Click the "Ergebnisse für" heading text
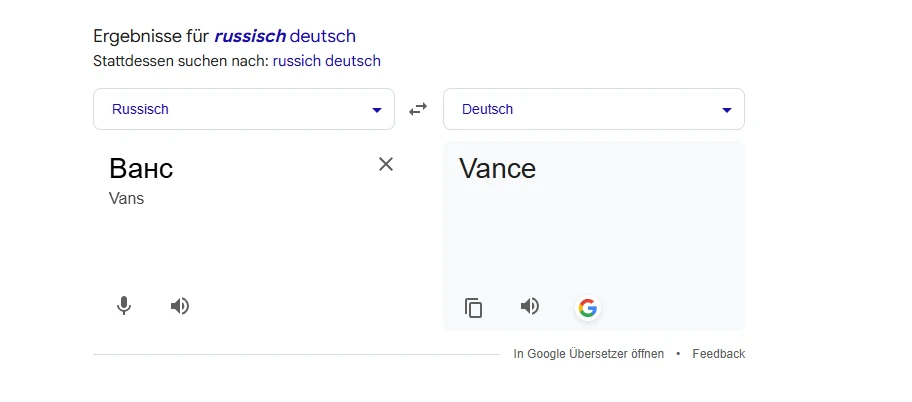Viewport: 912px width, 402px height. tap(151, 37)
